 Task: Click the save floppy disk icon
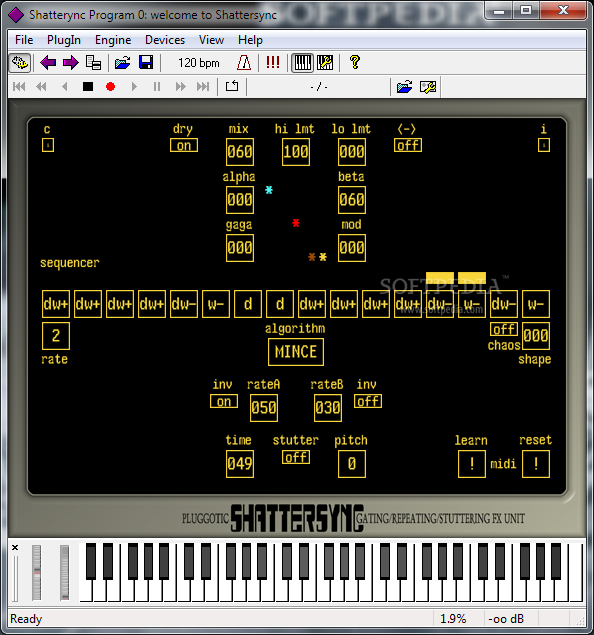146,63
